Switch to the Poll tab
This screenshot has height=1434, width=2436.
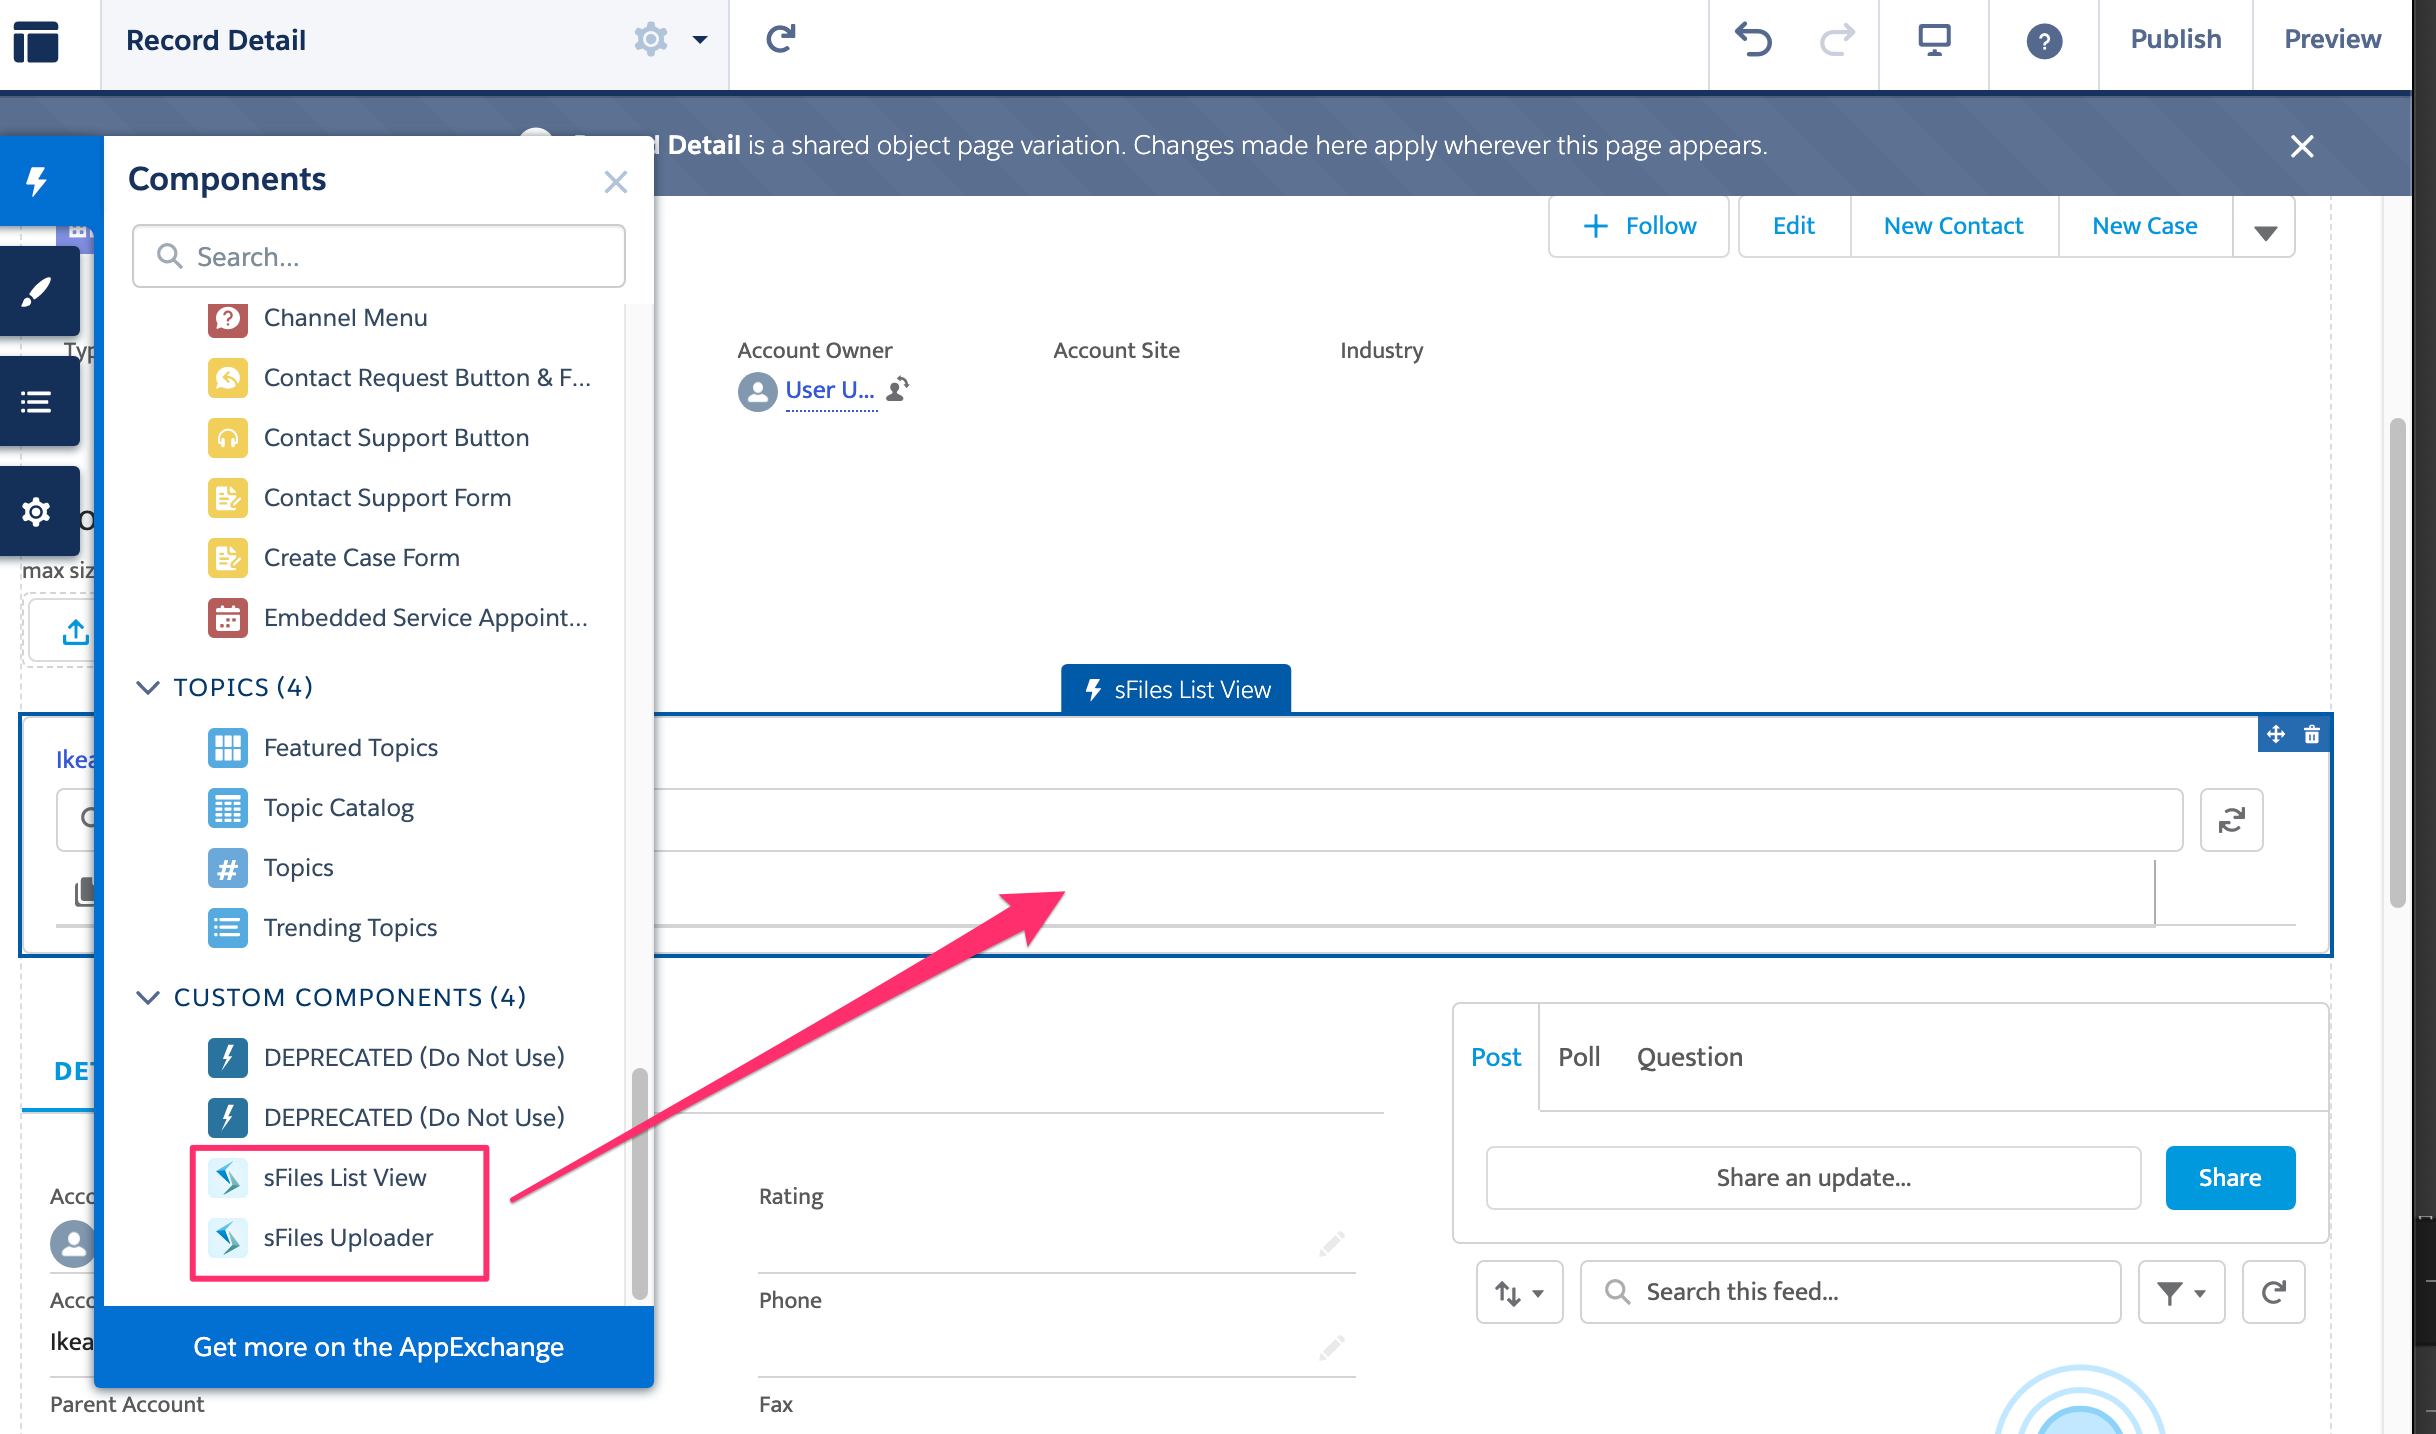pos(1579,1057)
